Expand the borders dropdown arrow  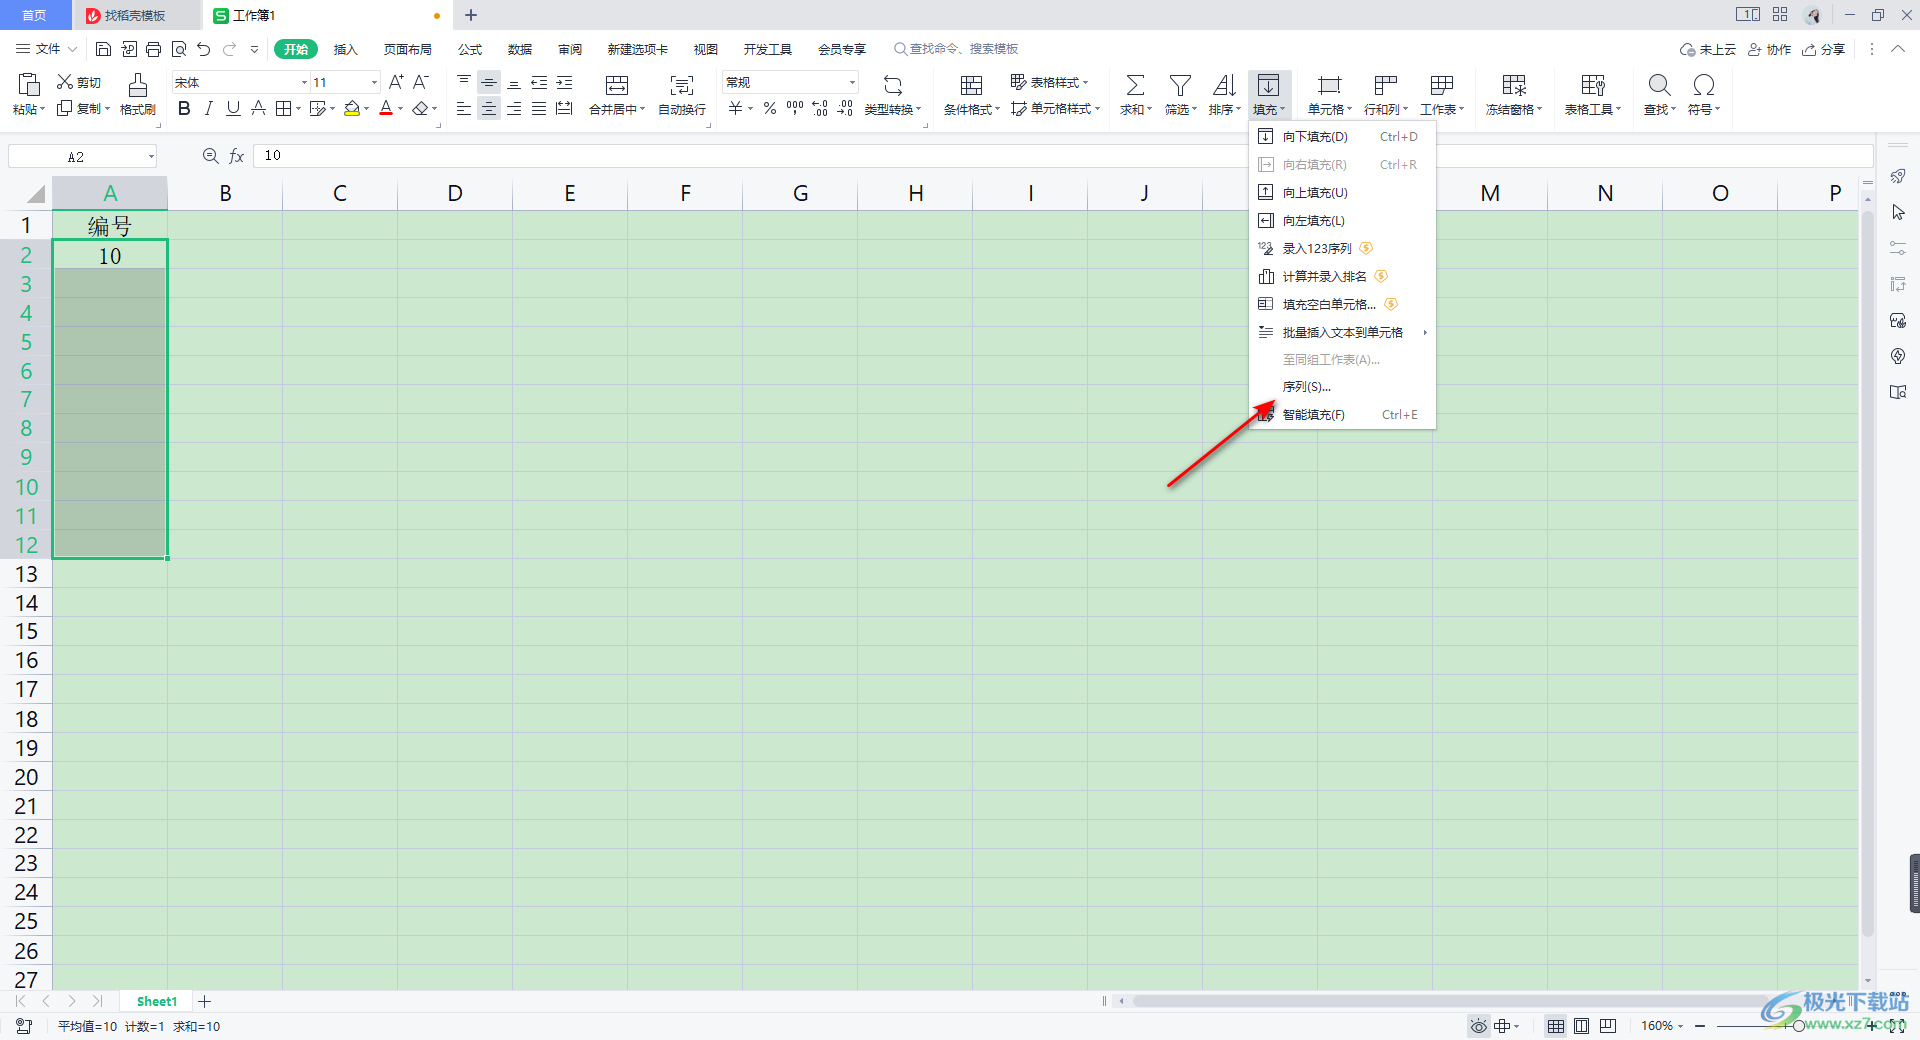pyautogui.click(x=298, y=108)
